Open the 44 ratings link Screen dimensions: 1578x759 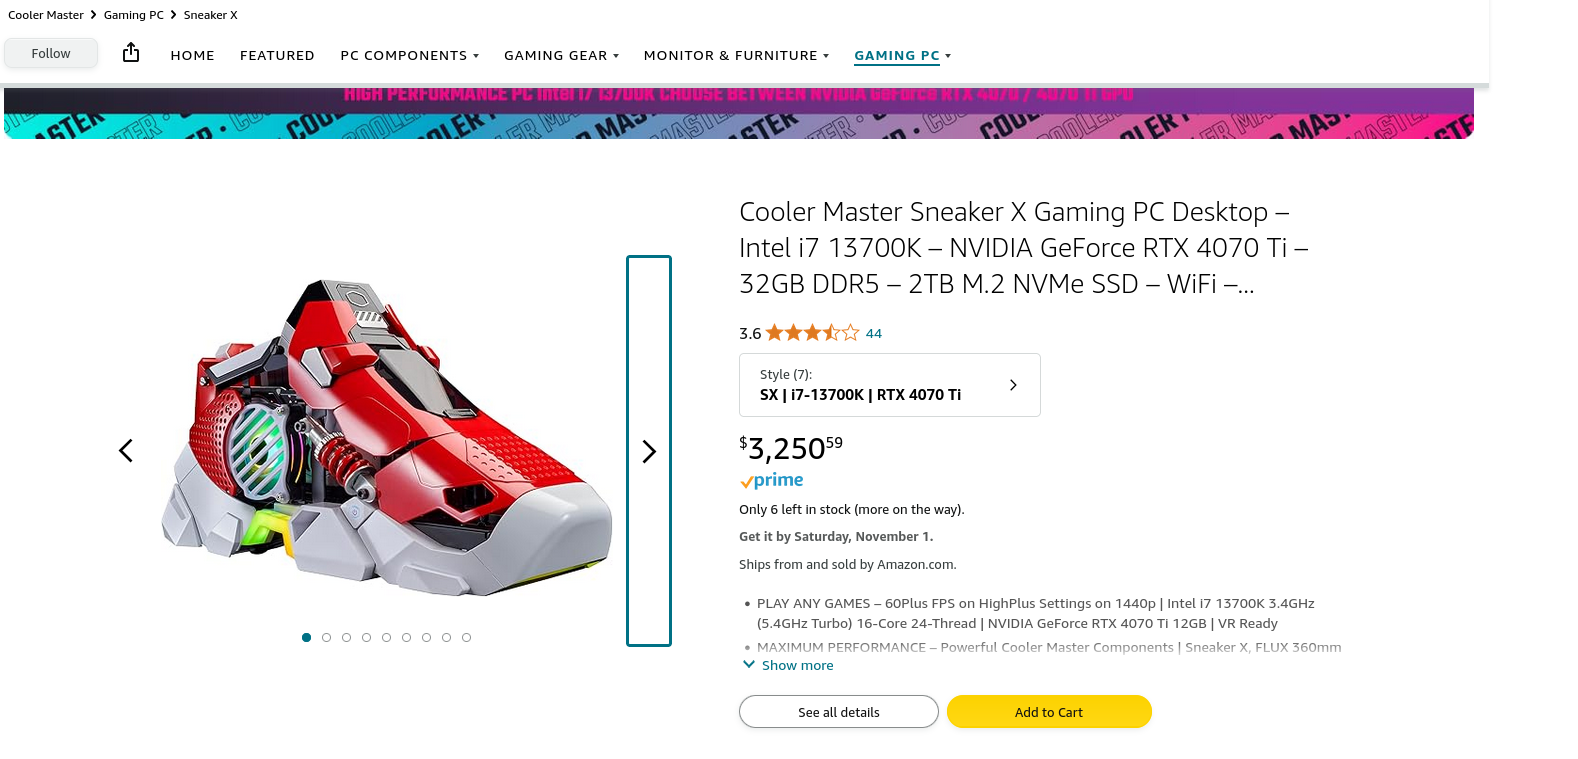click(x=874, y=334)
